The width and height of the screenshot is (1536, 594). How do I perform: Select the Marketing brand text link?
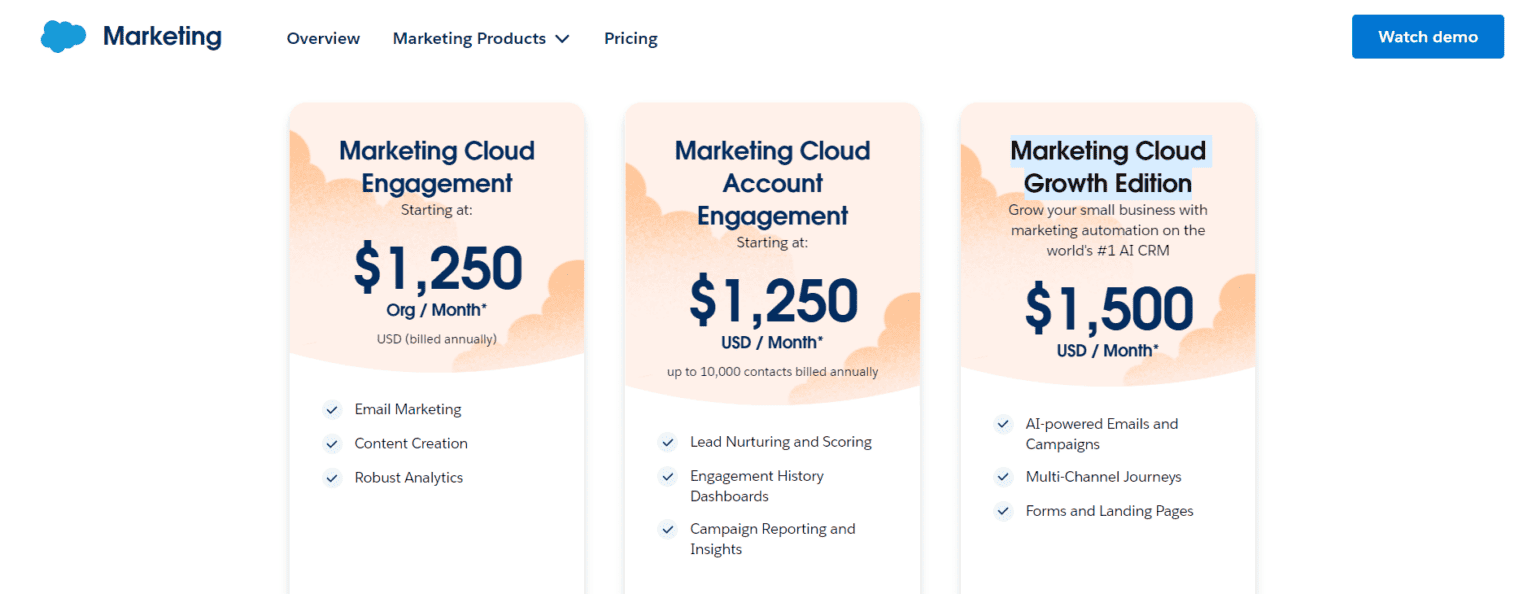[x=162, y=36]
